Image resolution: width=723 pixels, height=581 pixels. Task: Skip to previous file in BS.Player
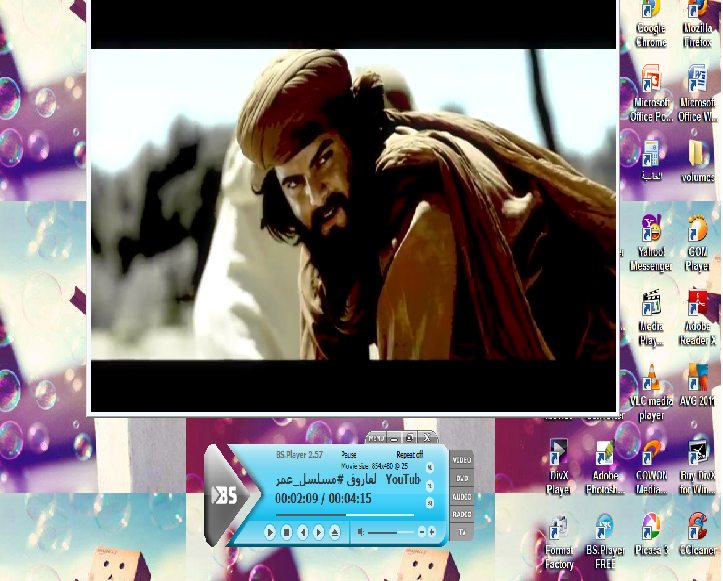click(x=302, y=532)
